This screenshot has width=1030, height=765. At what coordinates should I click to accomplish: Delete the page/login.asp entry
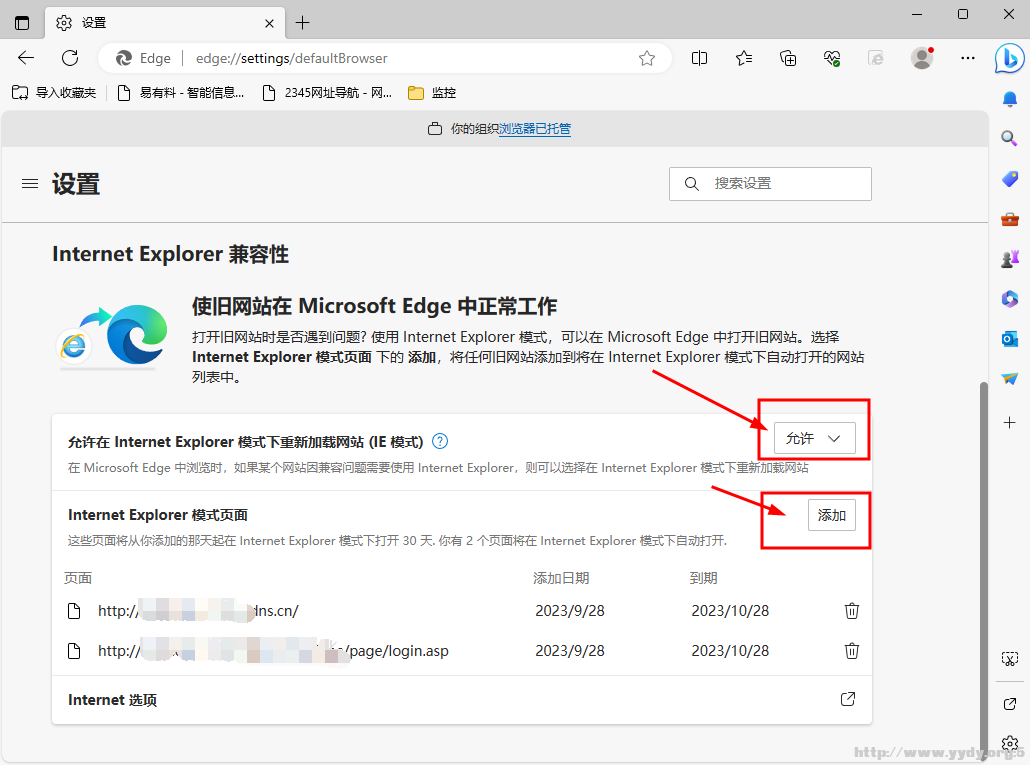click(851, 651)
